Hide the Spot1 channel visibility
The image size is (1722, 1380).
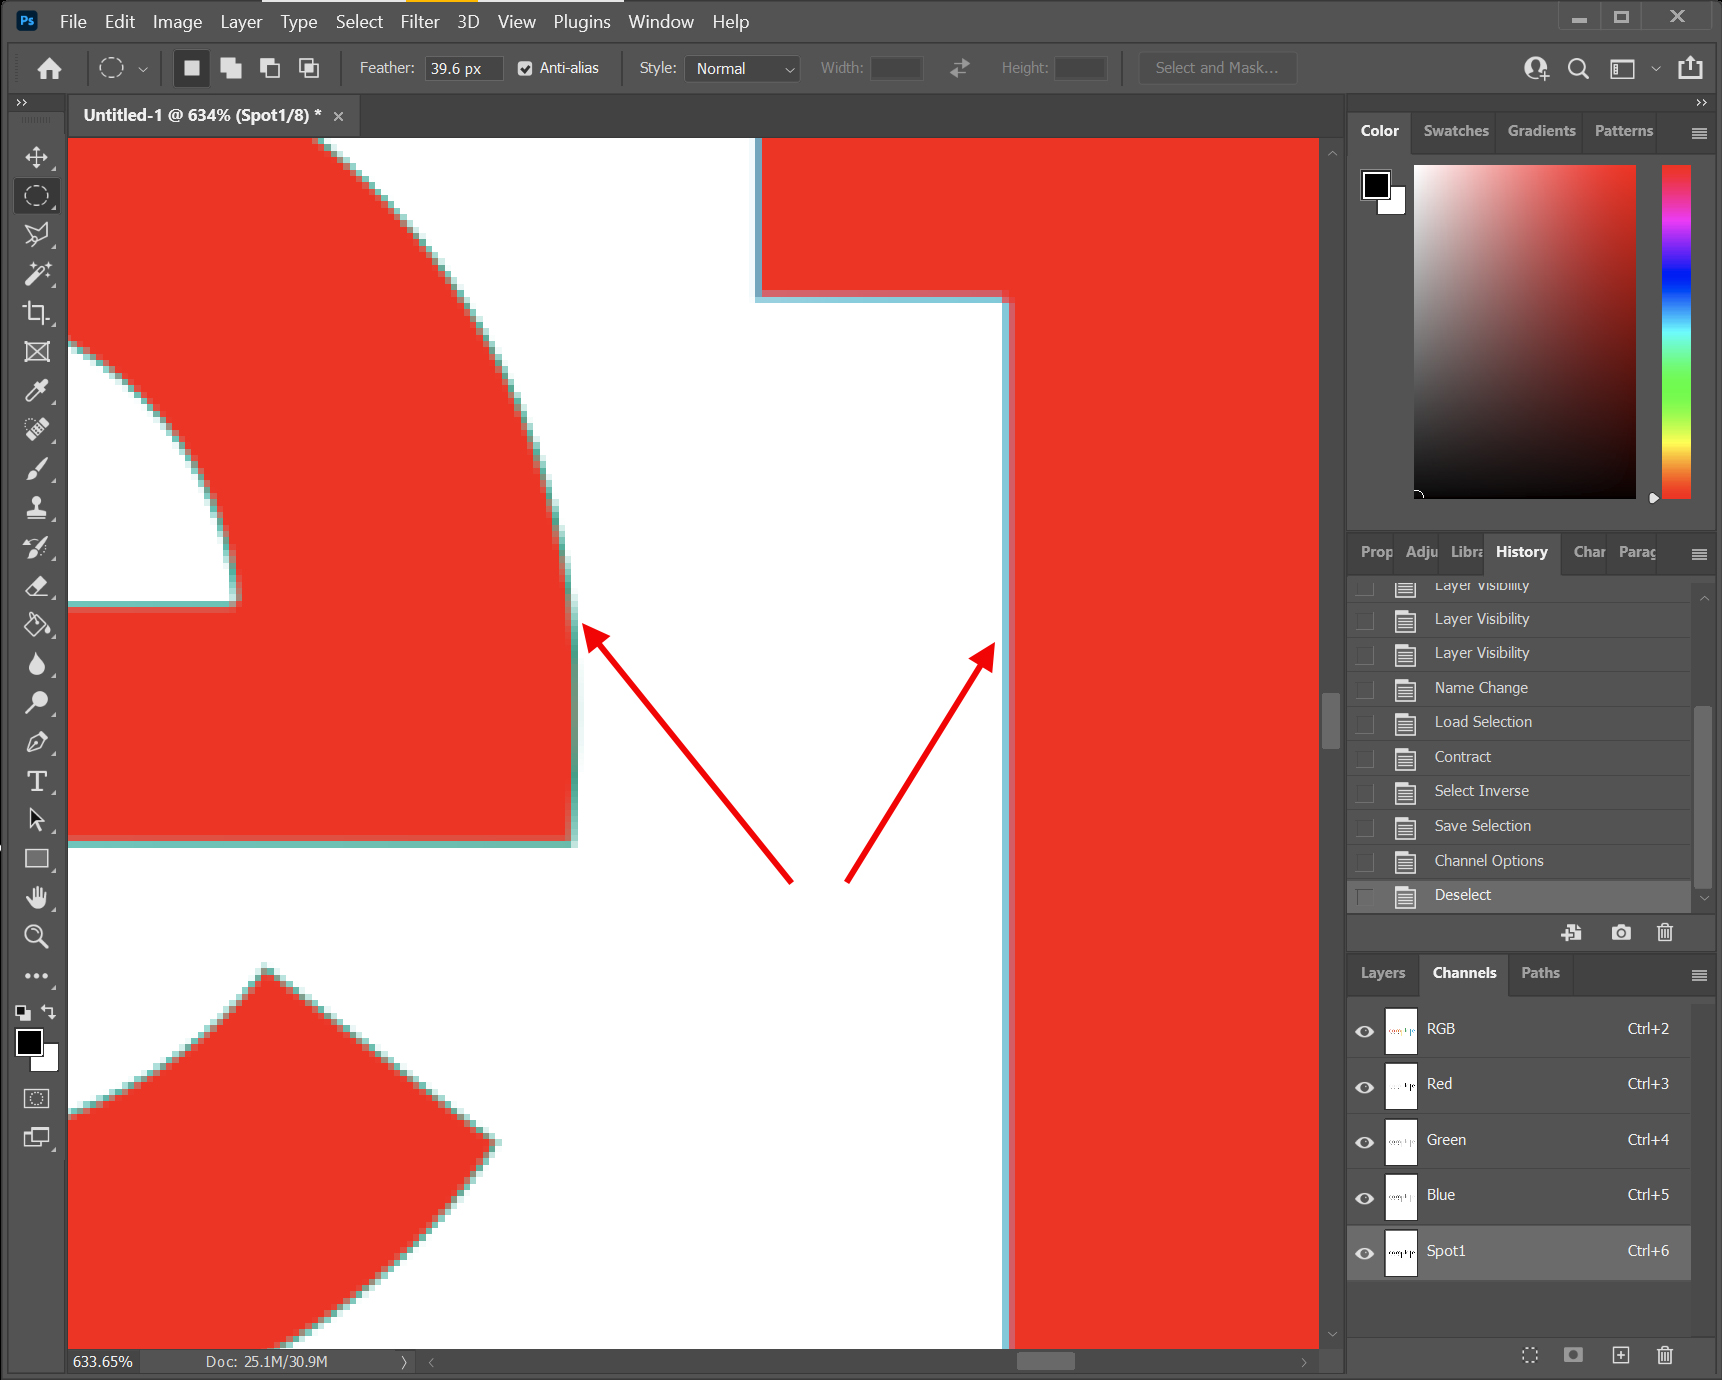coord(1364,1253)
